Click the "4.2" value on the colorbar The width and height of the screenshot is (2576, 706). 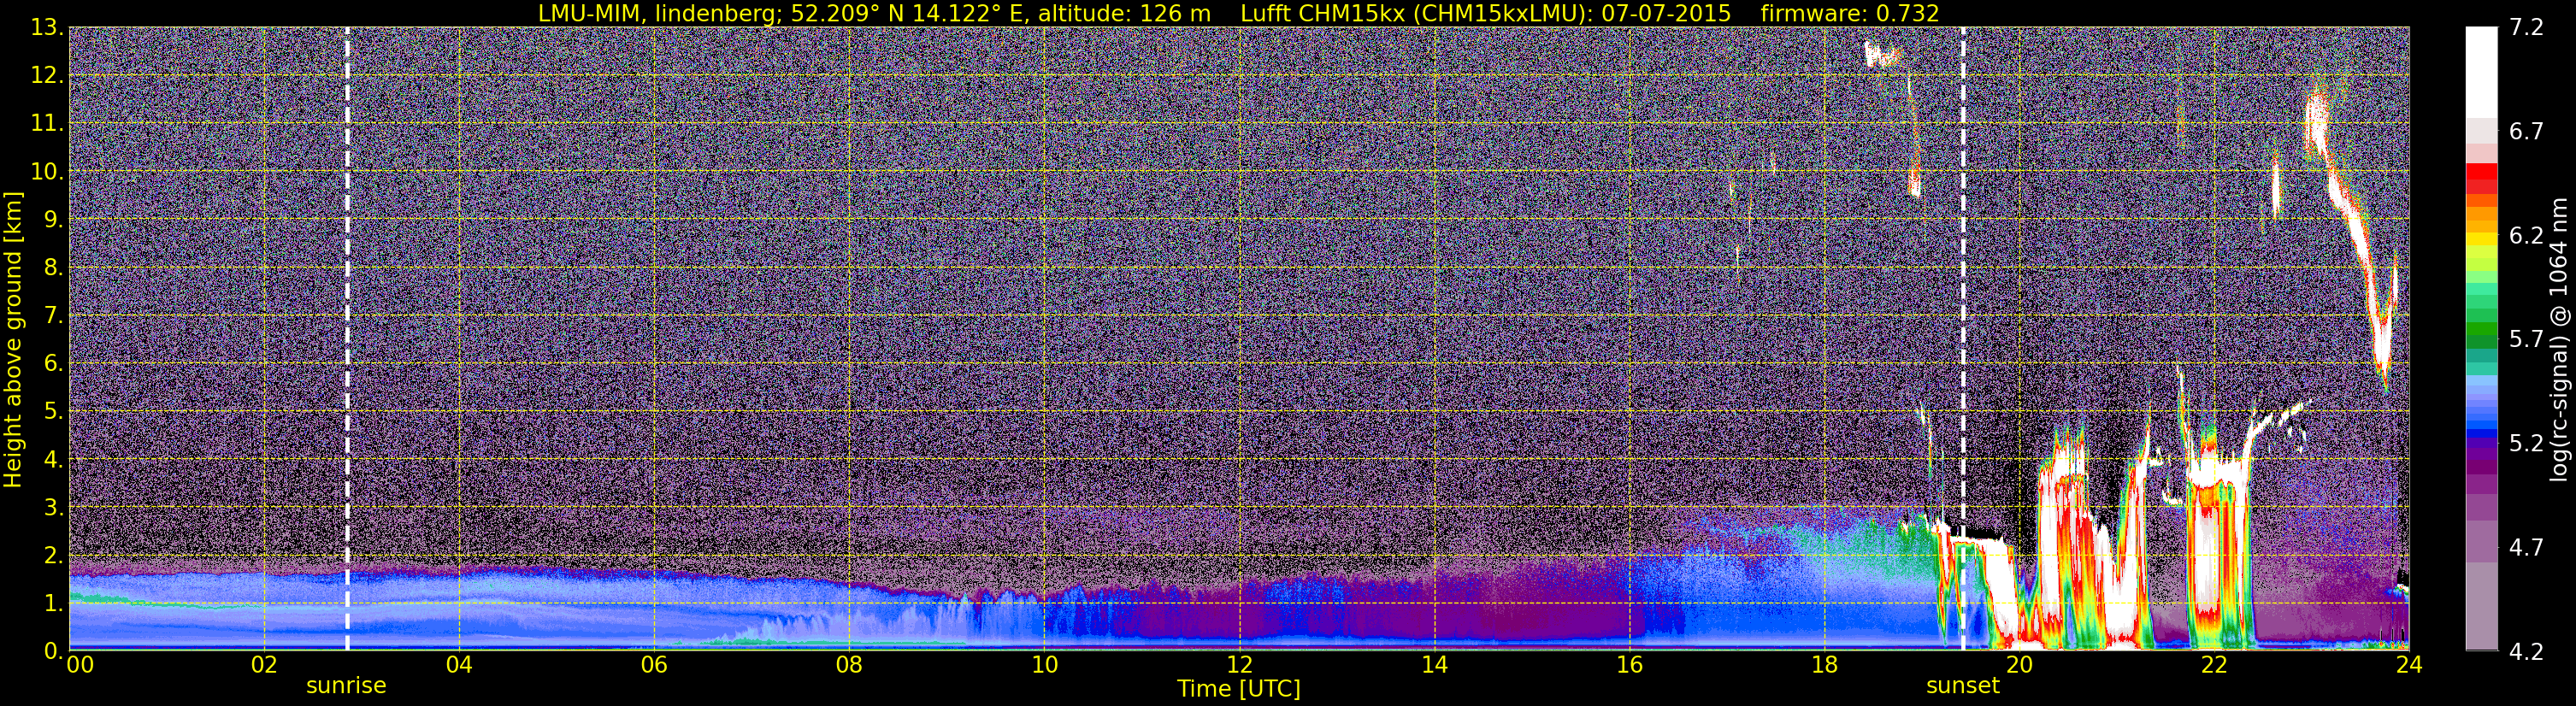[2526, 652]
